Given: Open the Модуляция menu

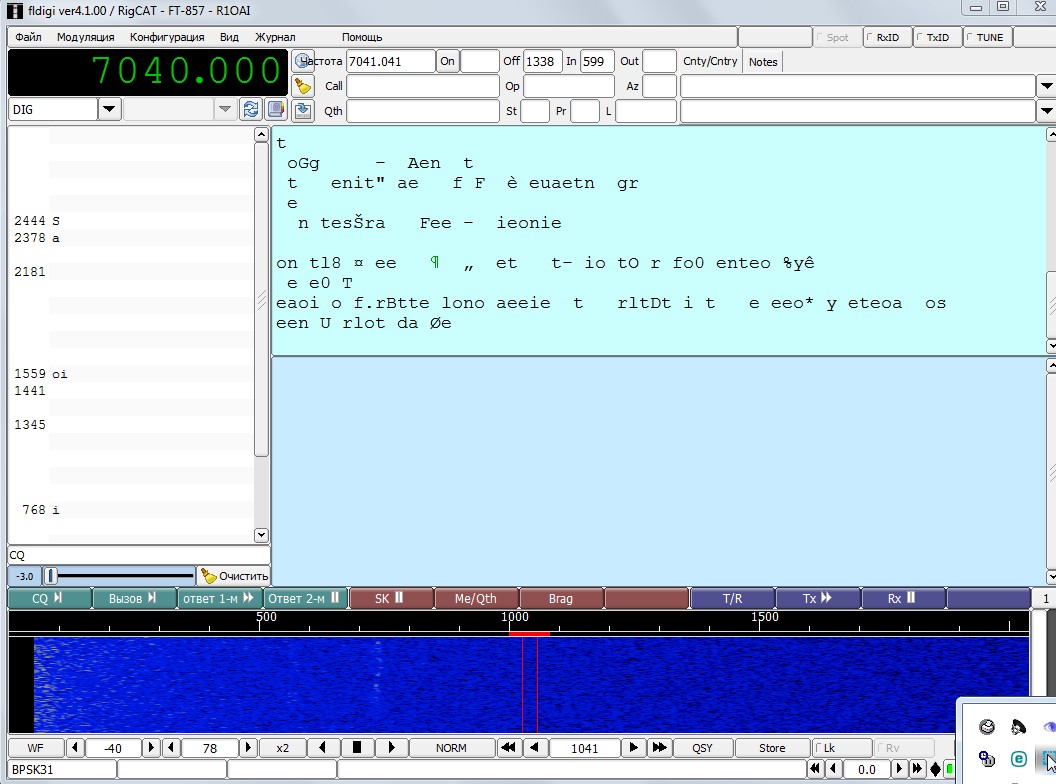Looking at the screenshot, I should pyautogui.click(x=85, y=37).
